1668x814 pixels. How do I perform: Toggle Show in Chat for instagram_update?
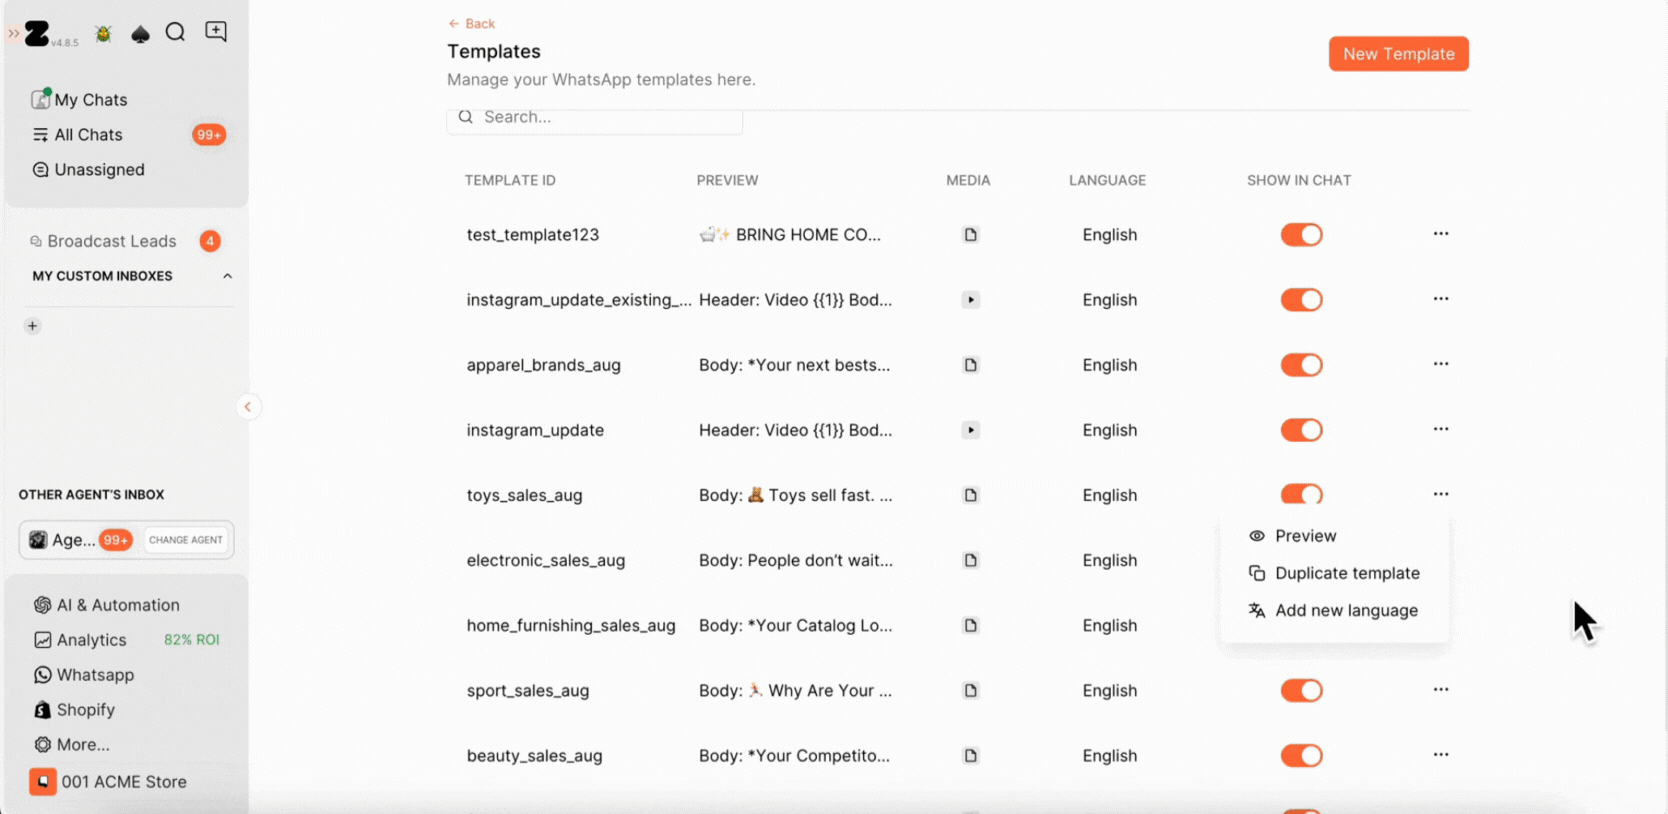[x=1301, y=430]
